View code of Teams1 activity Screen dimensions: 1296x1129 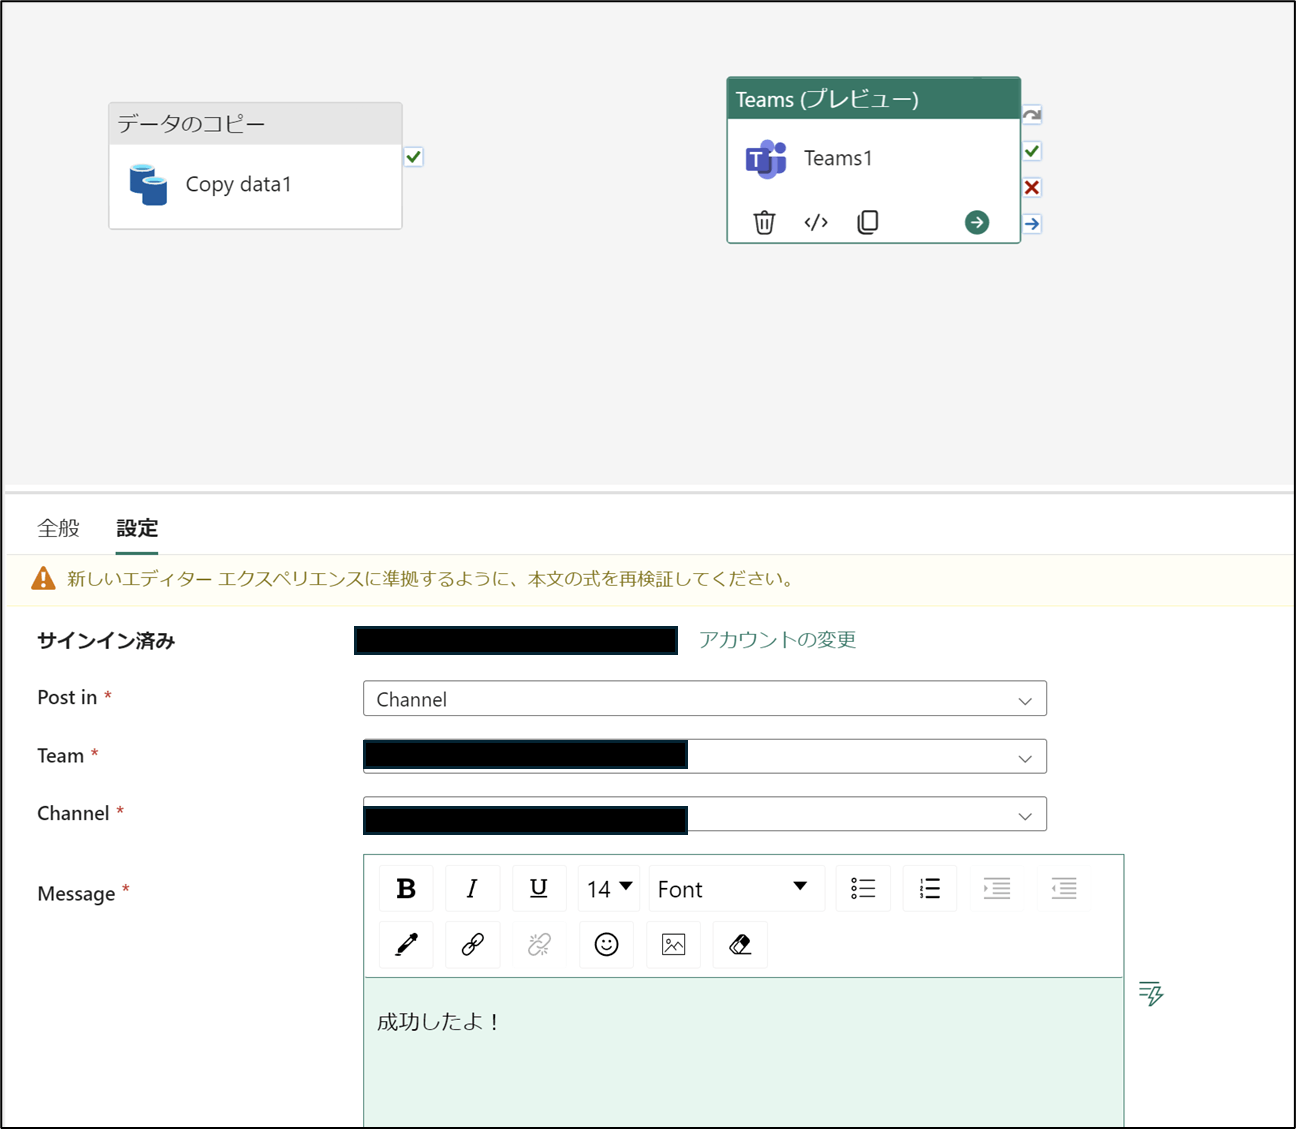[x=816, y=222]
